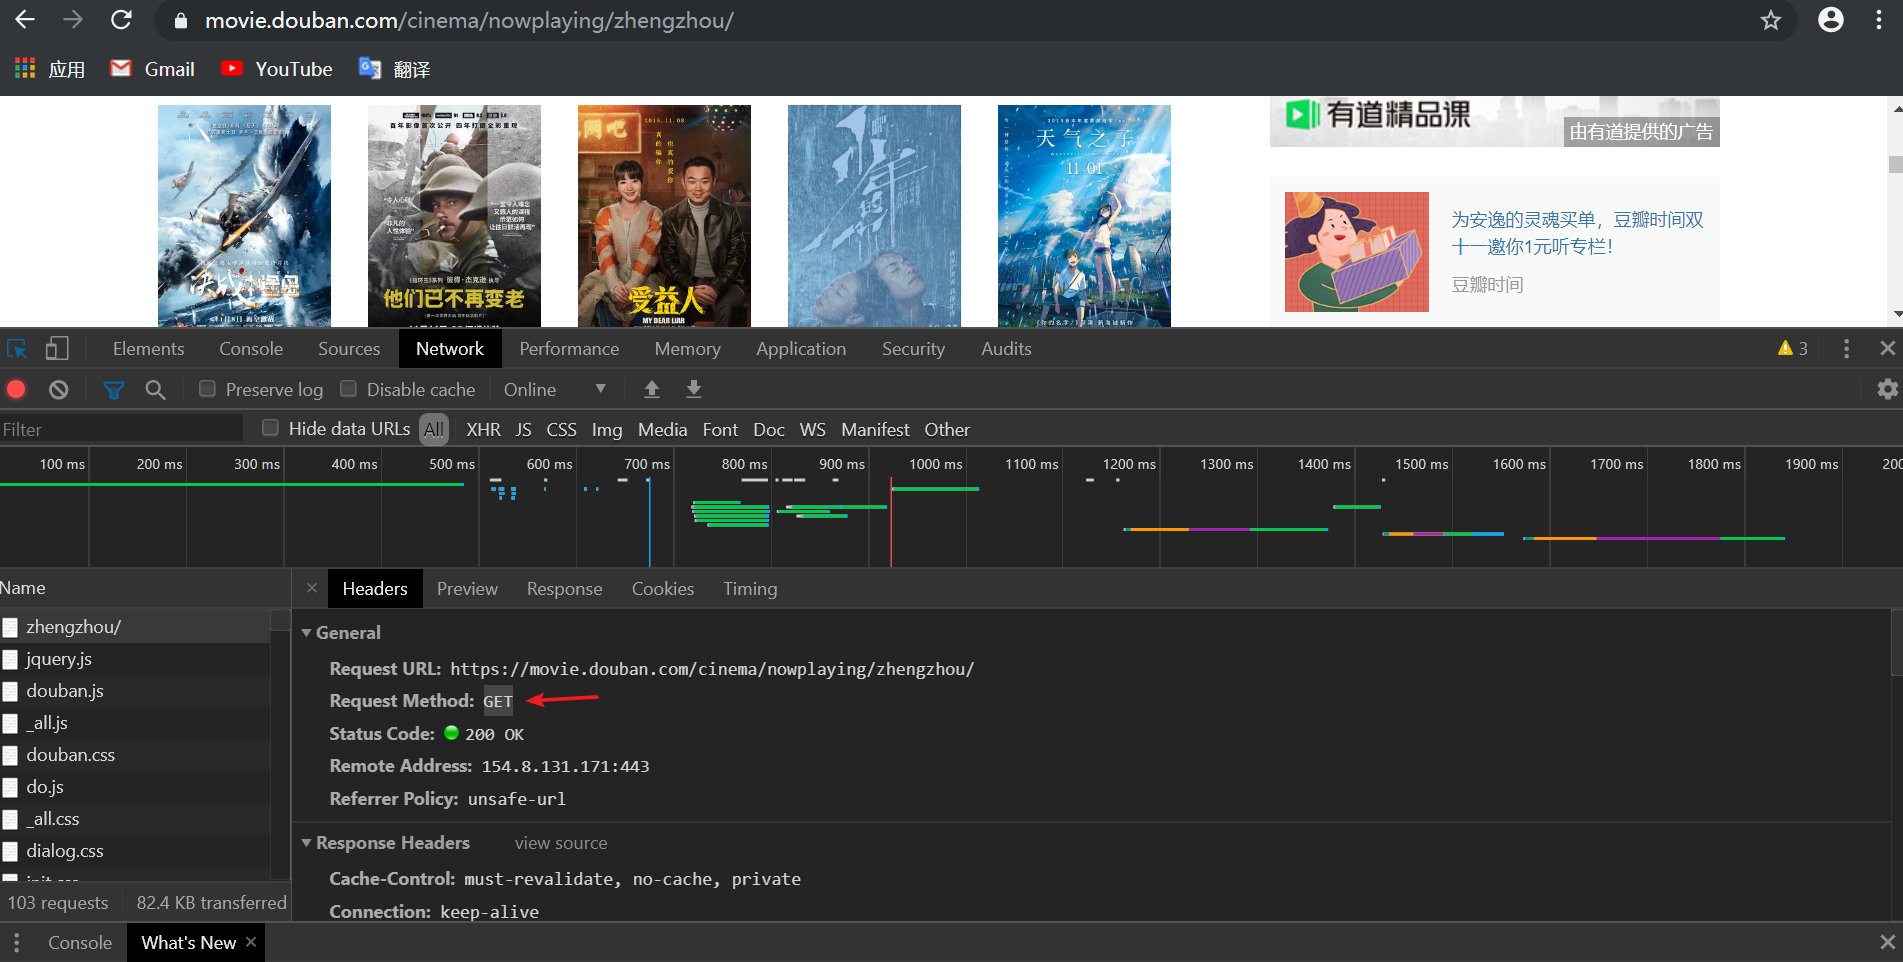The image size is (1903, 962).
Task: Enable Preserve log checkbox
Action: [x=207, y=389]
